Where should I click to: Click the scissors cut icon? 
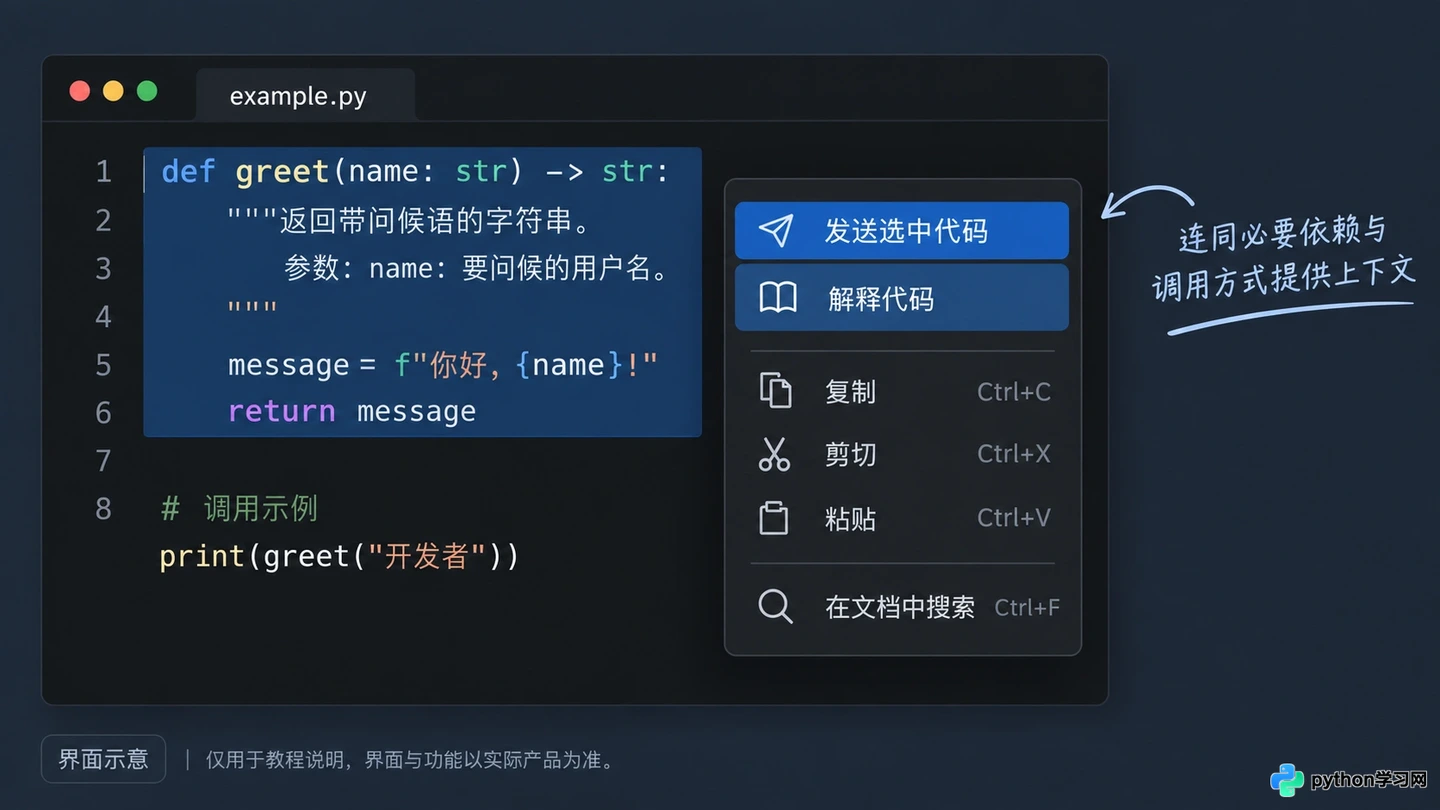click(774, 454)
